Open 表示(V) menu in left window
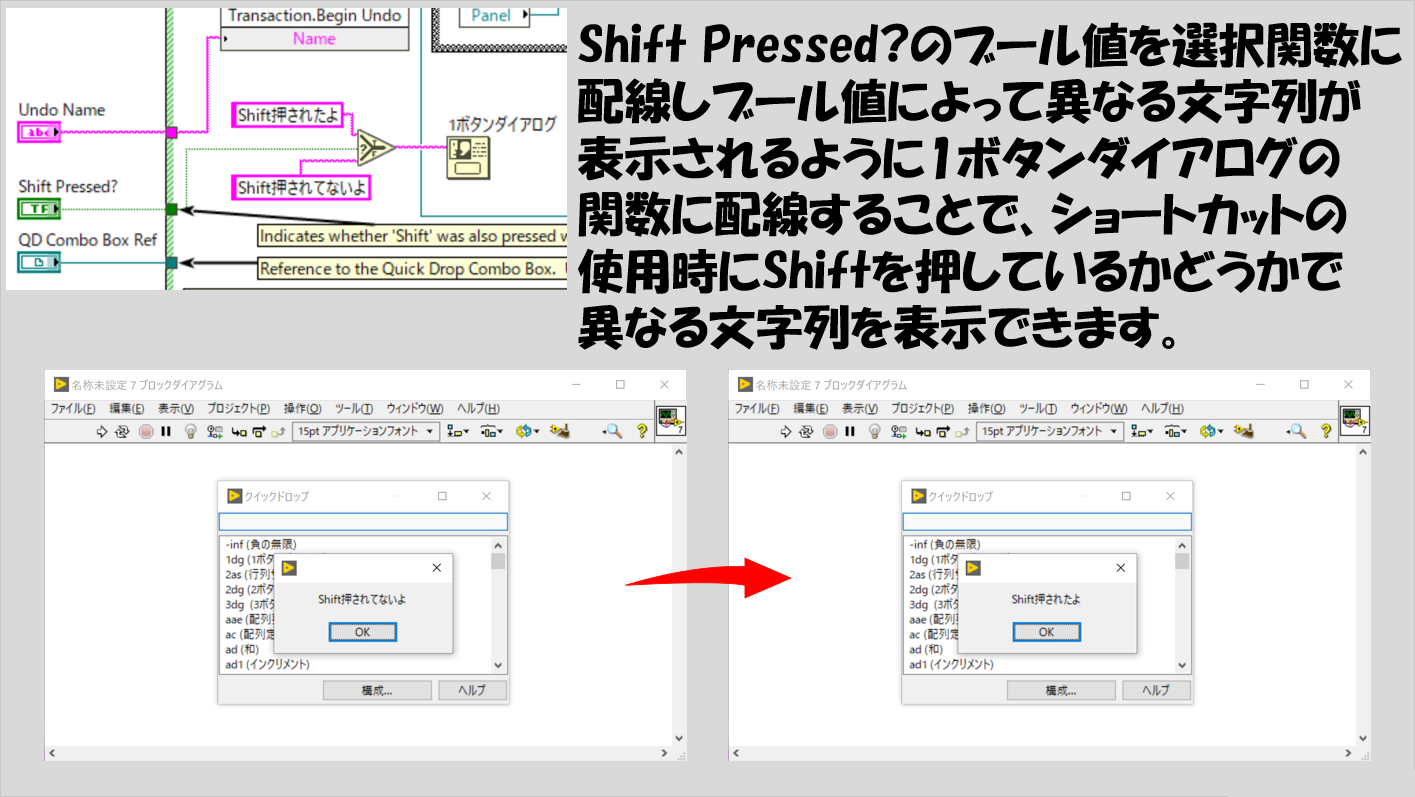 click(176, 408)
